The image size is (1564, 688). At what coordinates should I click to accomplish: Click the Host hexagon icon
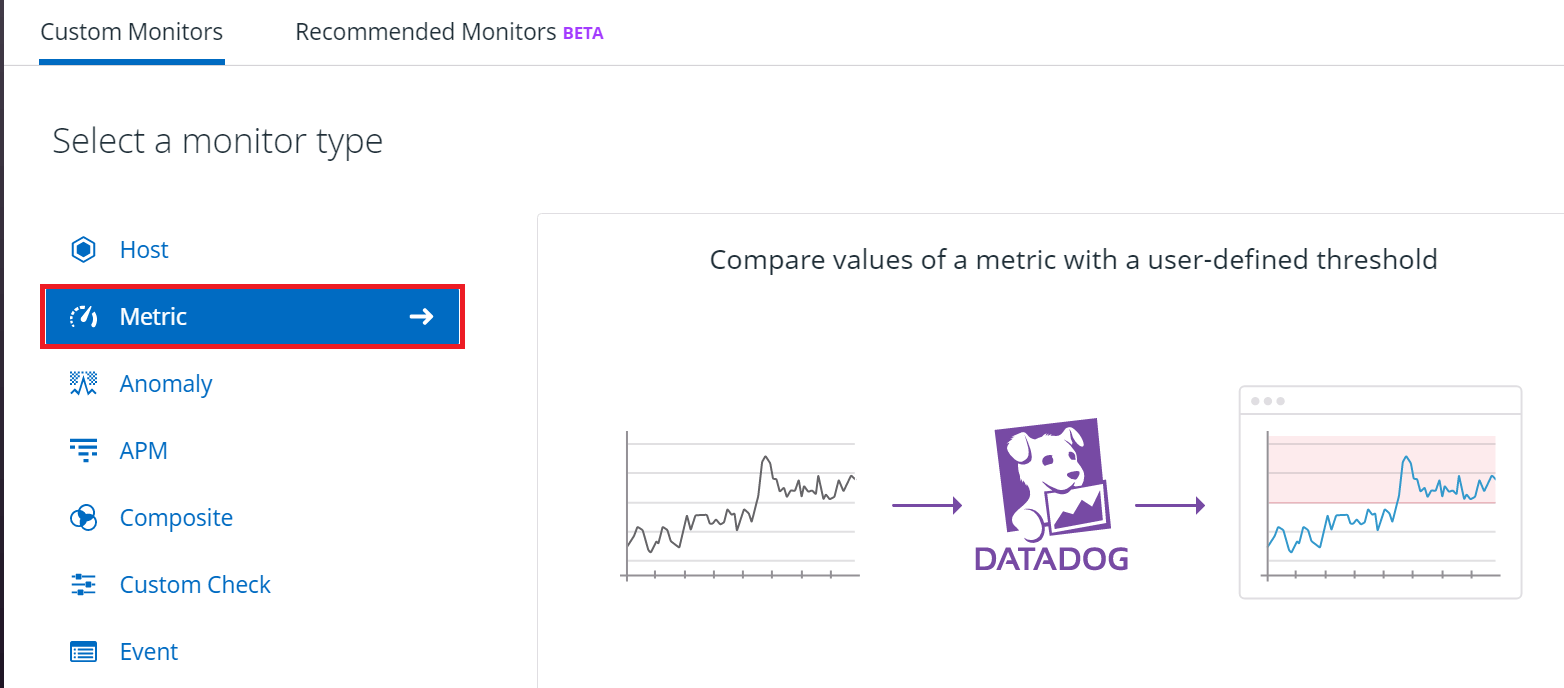tap(83, 250)
